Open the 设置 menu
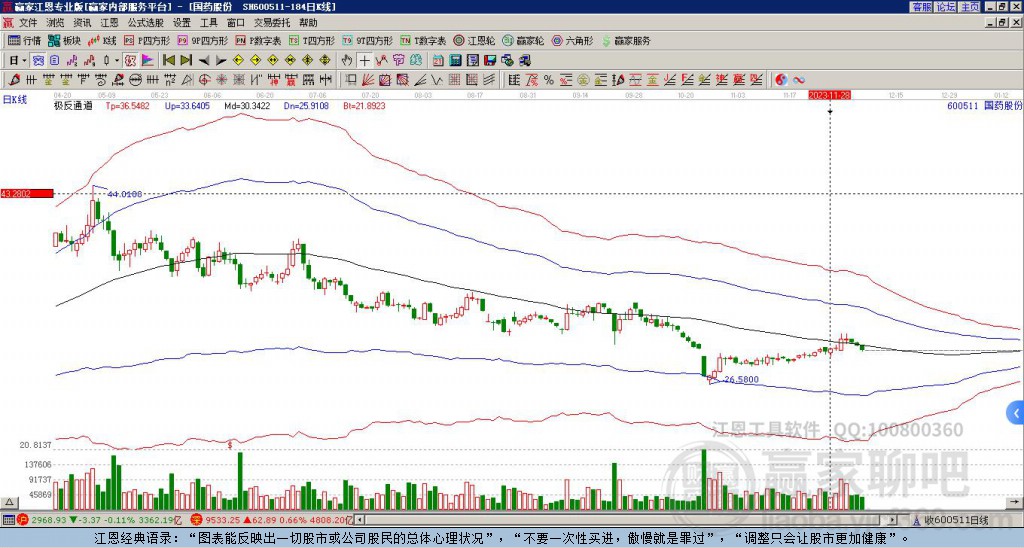This screenshot has width=1024, height=548. (x=182, y=23)
